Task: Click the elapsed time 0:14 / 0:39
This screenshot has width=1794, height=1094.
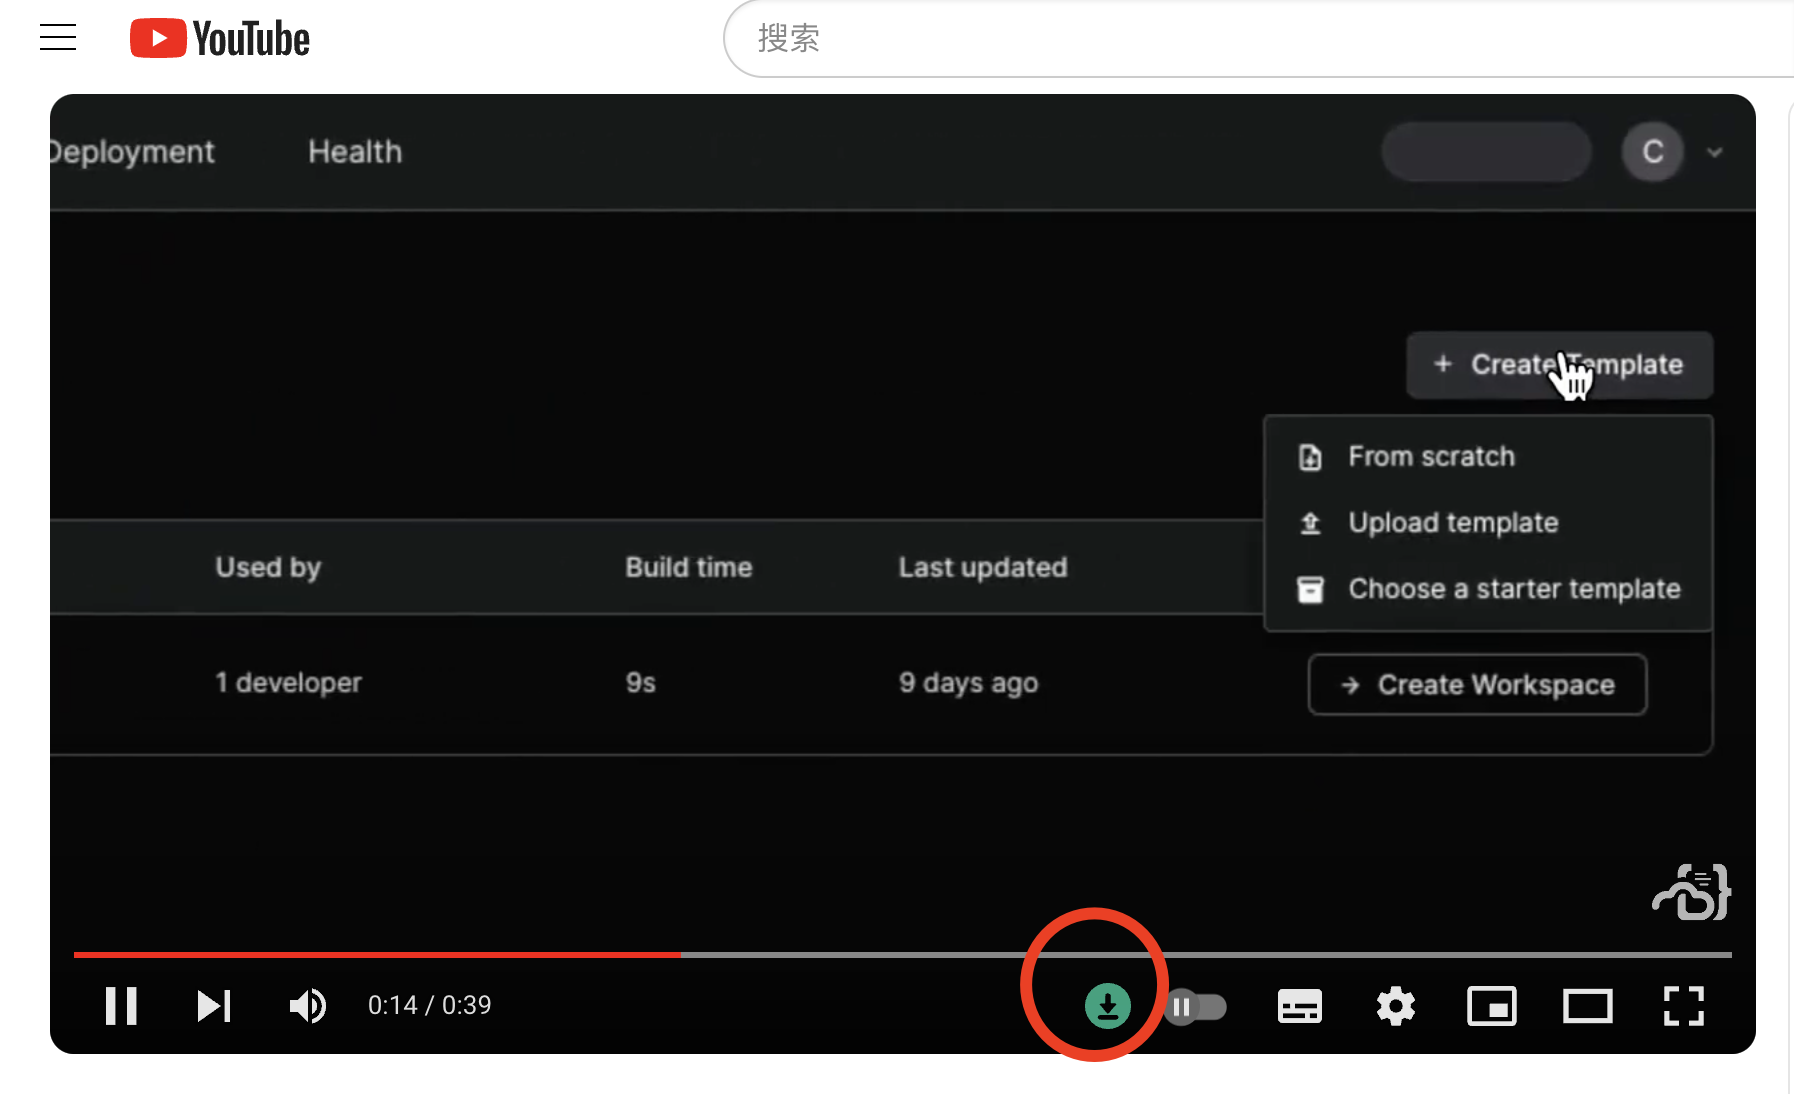Action: 429,1005
